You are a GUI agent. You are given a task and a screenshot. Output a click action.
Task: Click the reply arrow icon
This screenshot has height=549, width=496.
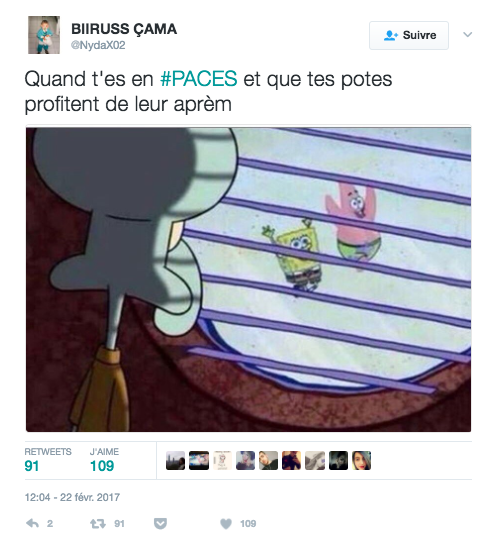[x=33, y=523]
